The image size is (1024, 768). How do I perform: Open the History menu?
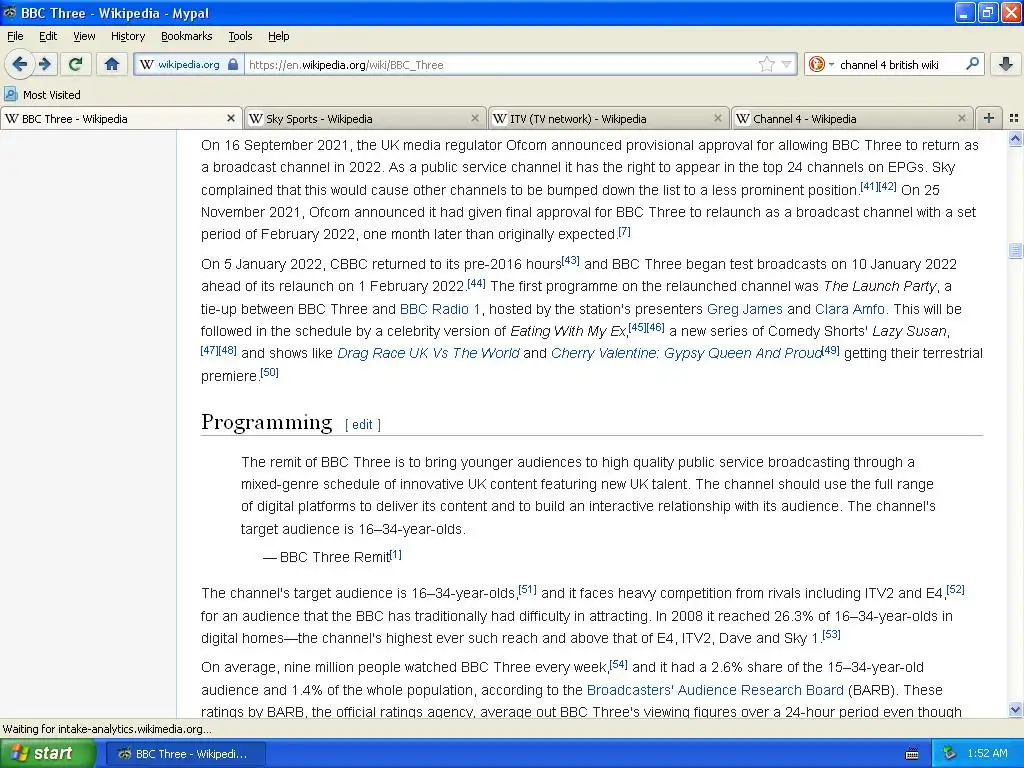coord(128,36)
